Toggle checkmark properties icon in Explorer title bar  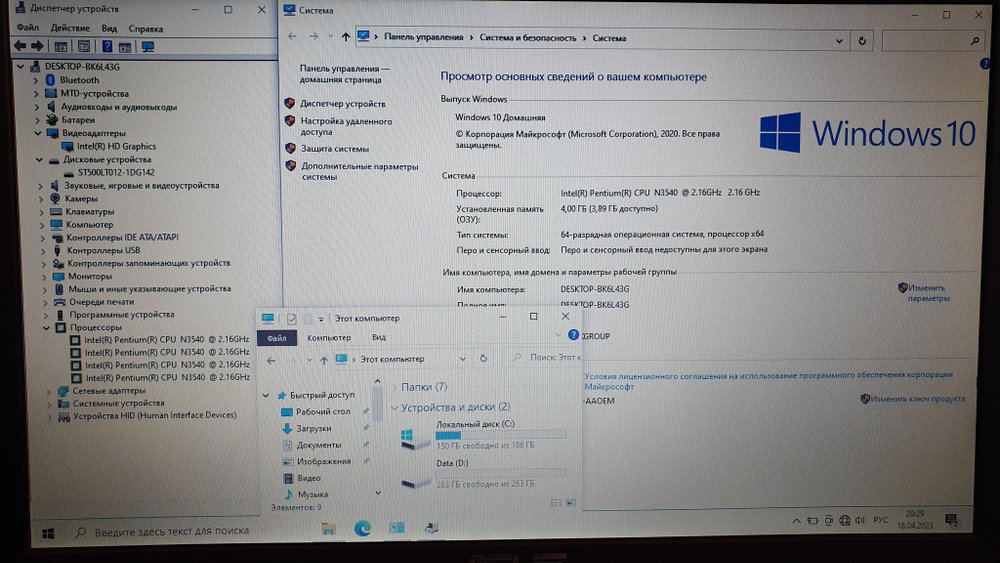pos(291,318)
